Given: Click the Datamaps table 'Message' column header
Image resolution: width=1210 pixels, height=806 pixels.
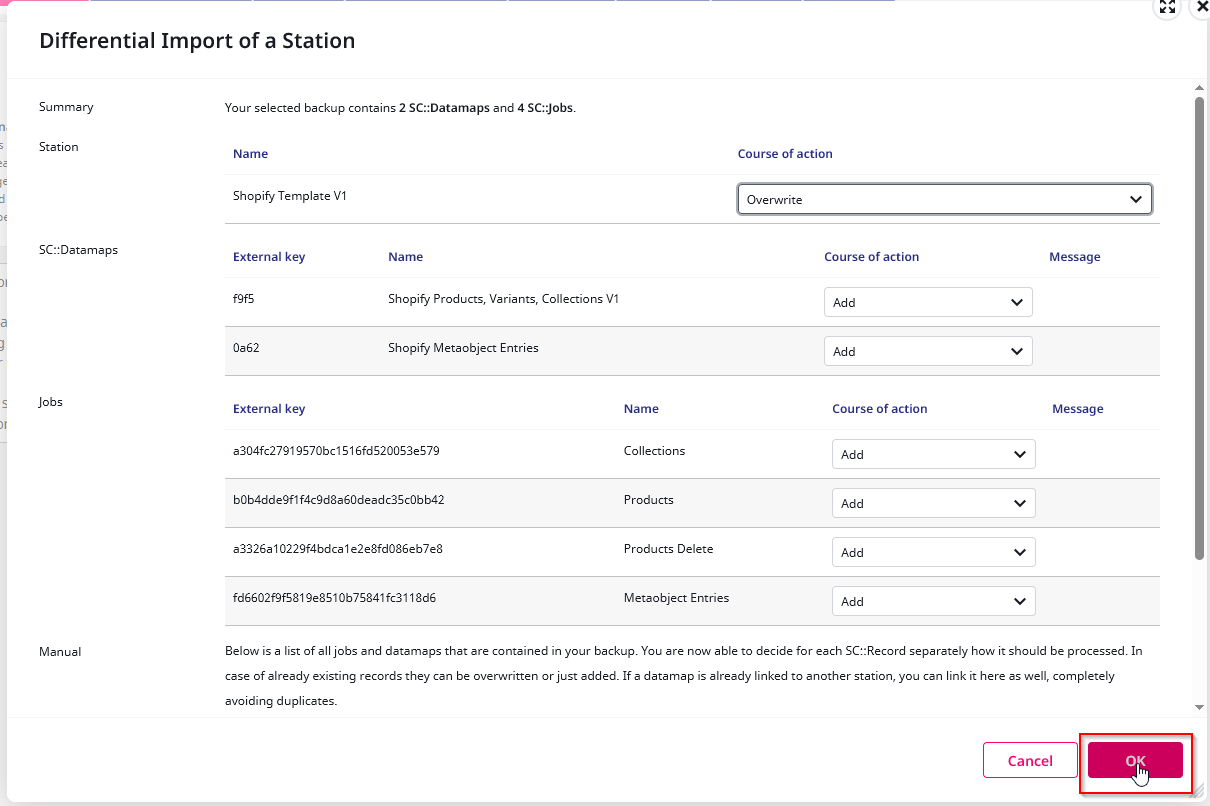Looking at the screenshot, I should (x=1075, y=257).
